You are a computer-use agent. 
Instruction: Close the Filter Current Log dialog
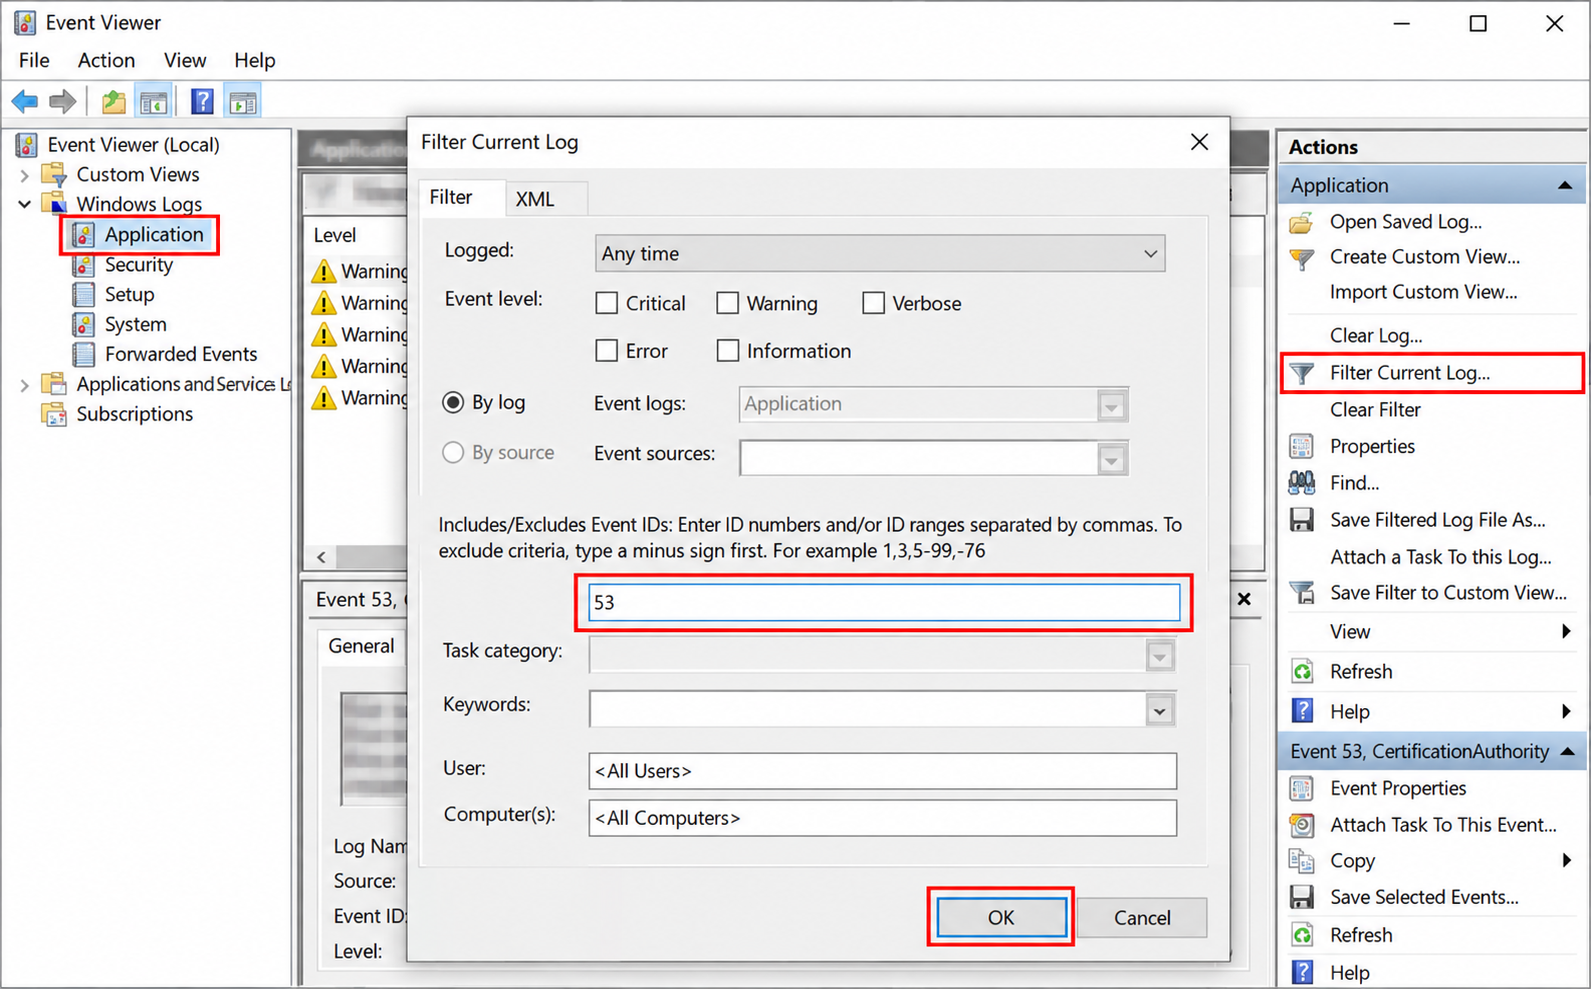(x=1199, y=142)
